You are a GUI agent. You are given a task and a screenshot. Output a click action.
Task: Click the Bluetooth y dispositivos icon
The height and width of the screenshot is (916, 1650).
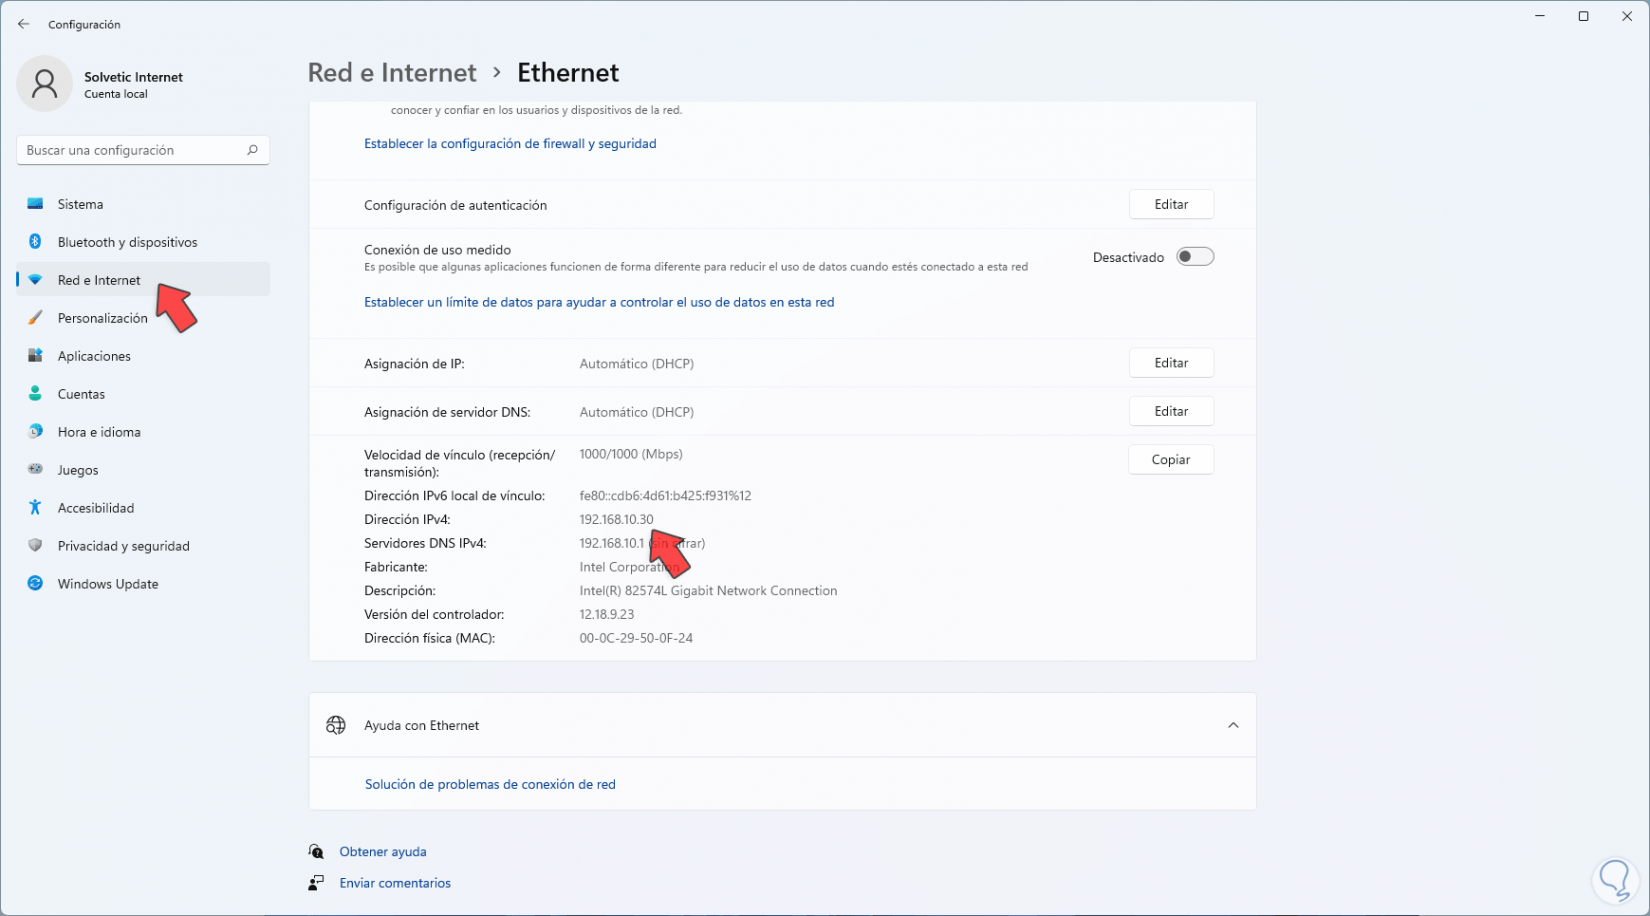point(35,242)
